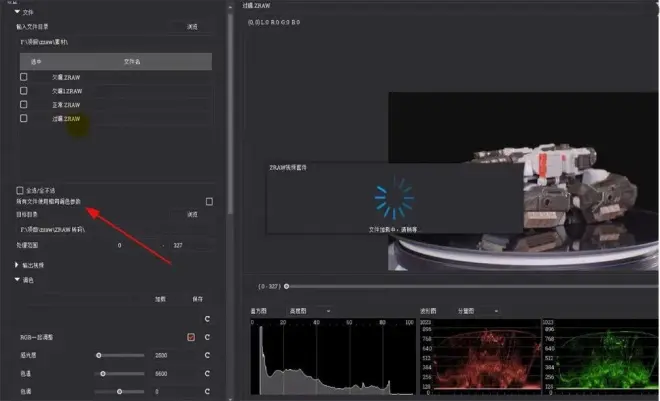Click the 感光度 slider handle
Screen dimensions: 660x401
pyautogui.click(x=98, y=356)
